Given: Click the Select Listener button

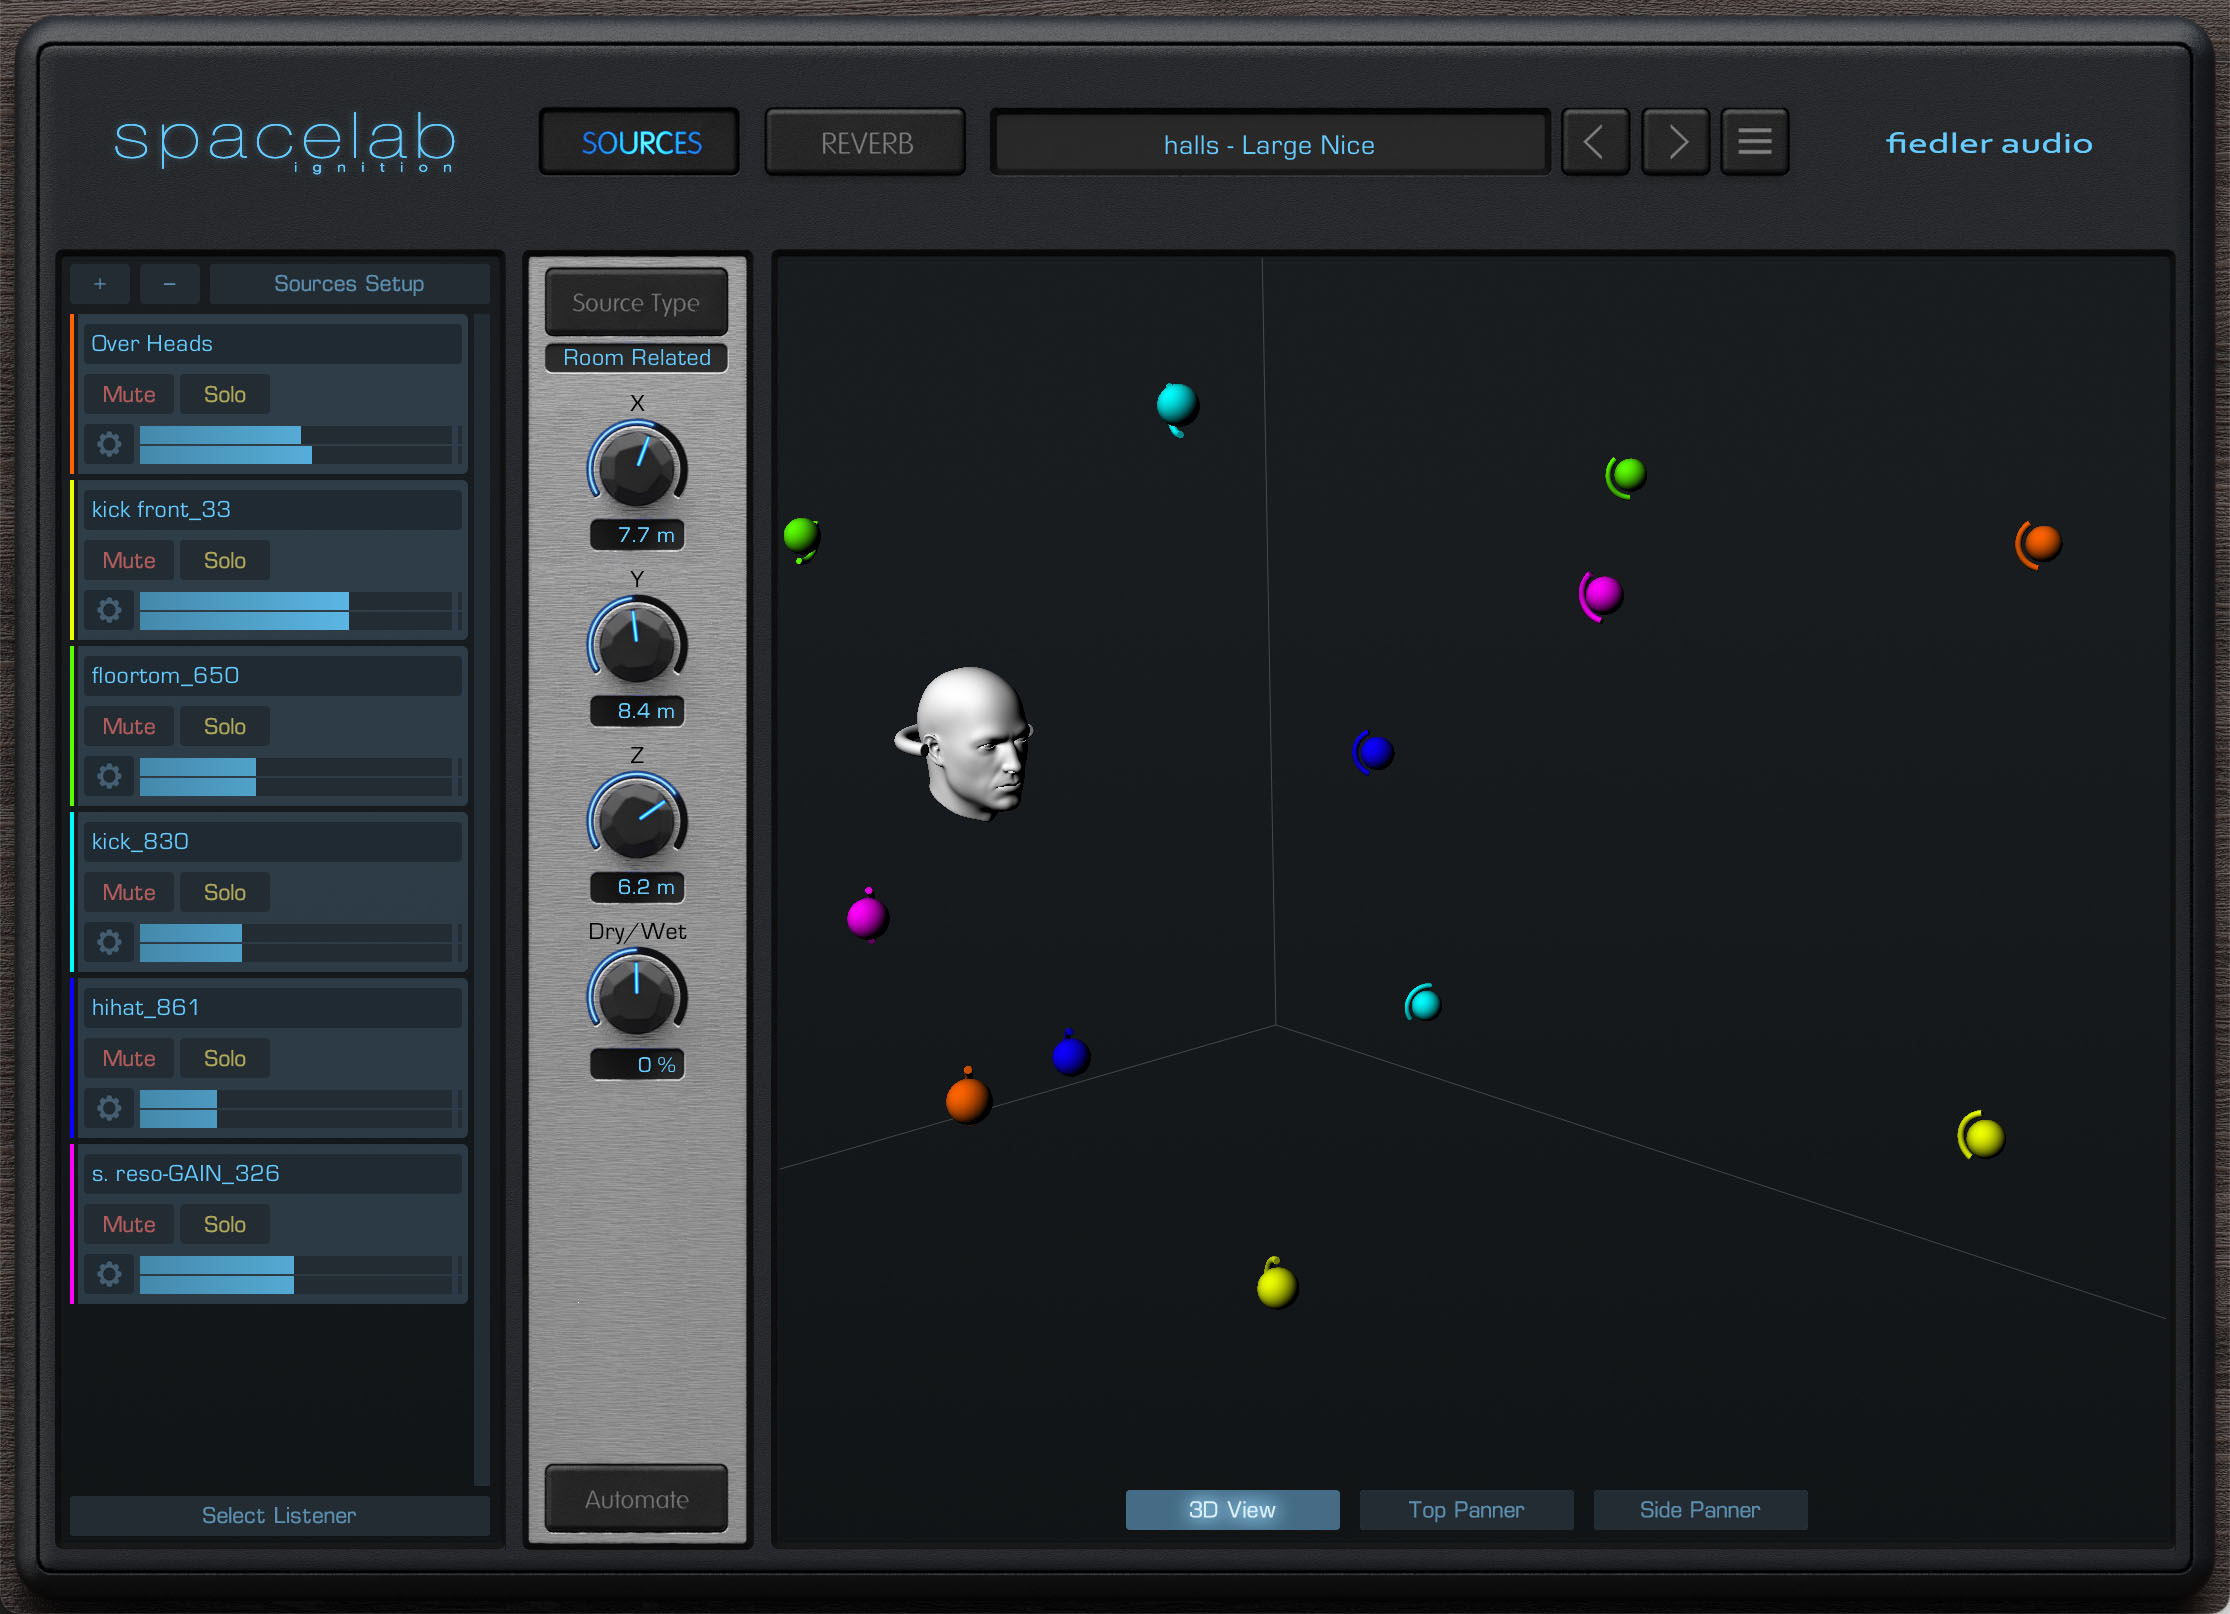Looking at the screenshot, I should [279, 1515].
